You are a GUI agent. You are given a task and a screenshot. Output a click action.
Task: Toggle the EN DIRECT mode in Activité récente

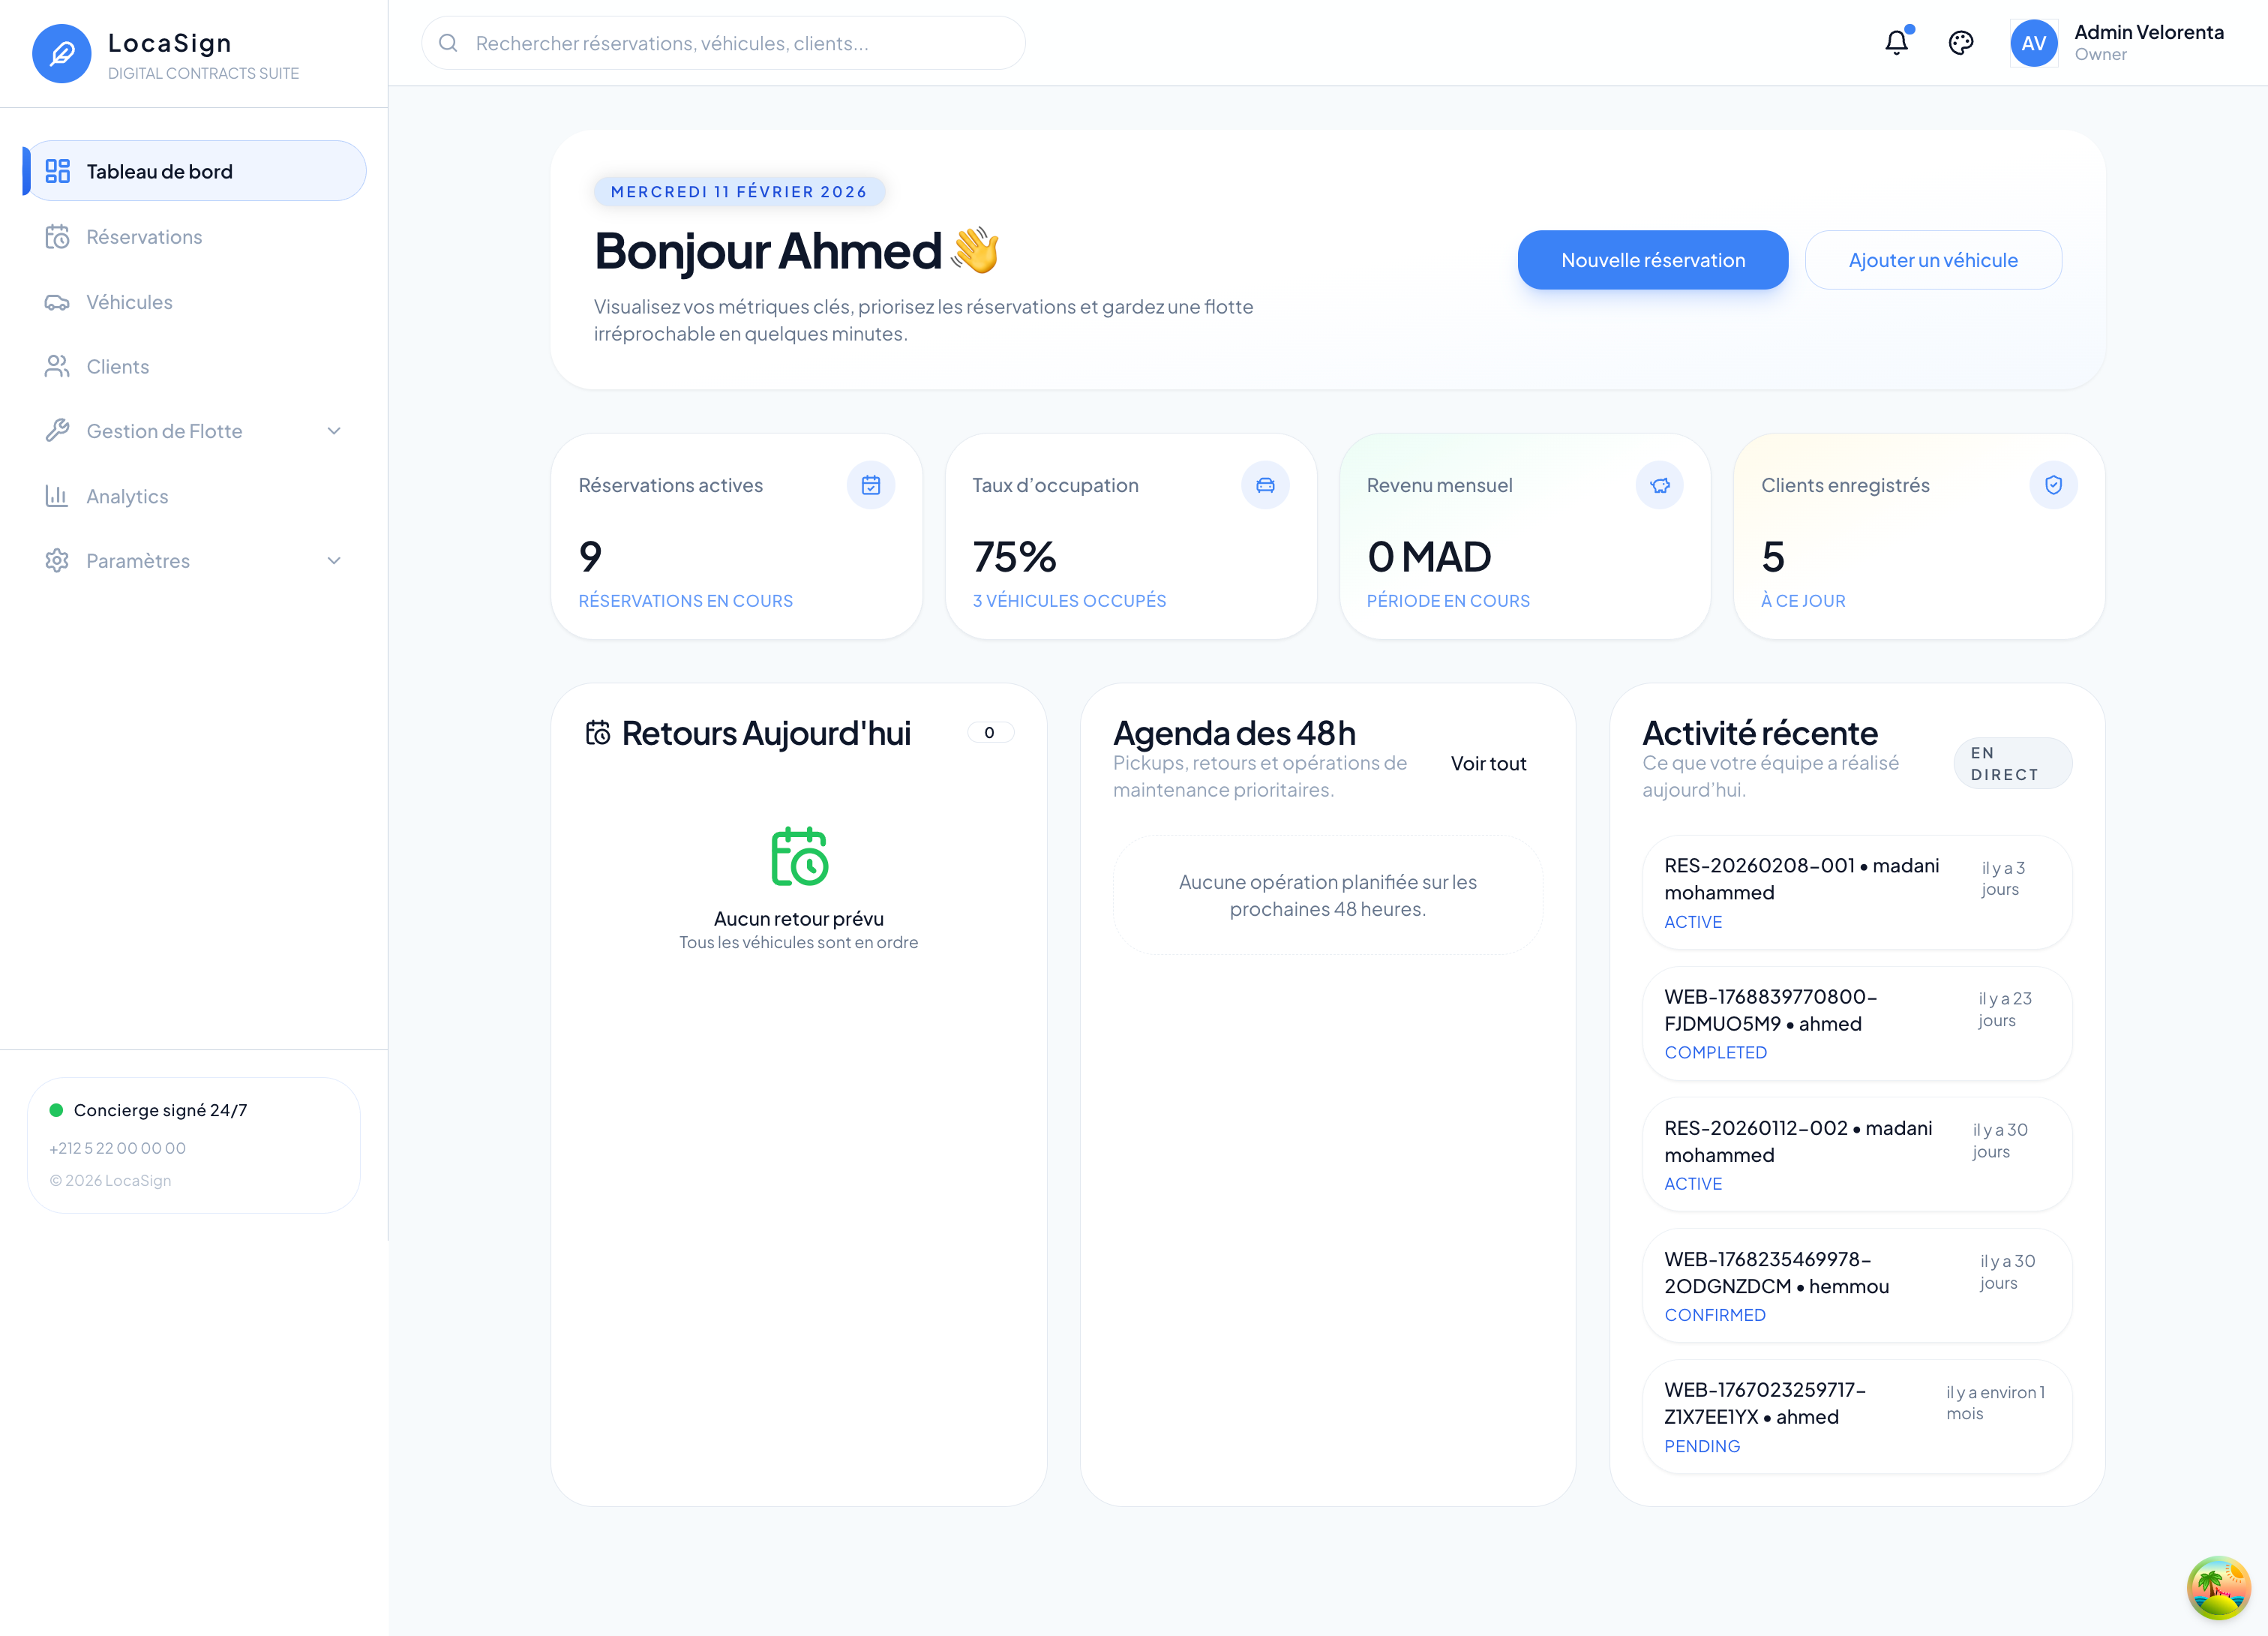2012,763
